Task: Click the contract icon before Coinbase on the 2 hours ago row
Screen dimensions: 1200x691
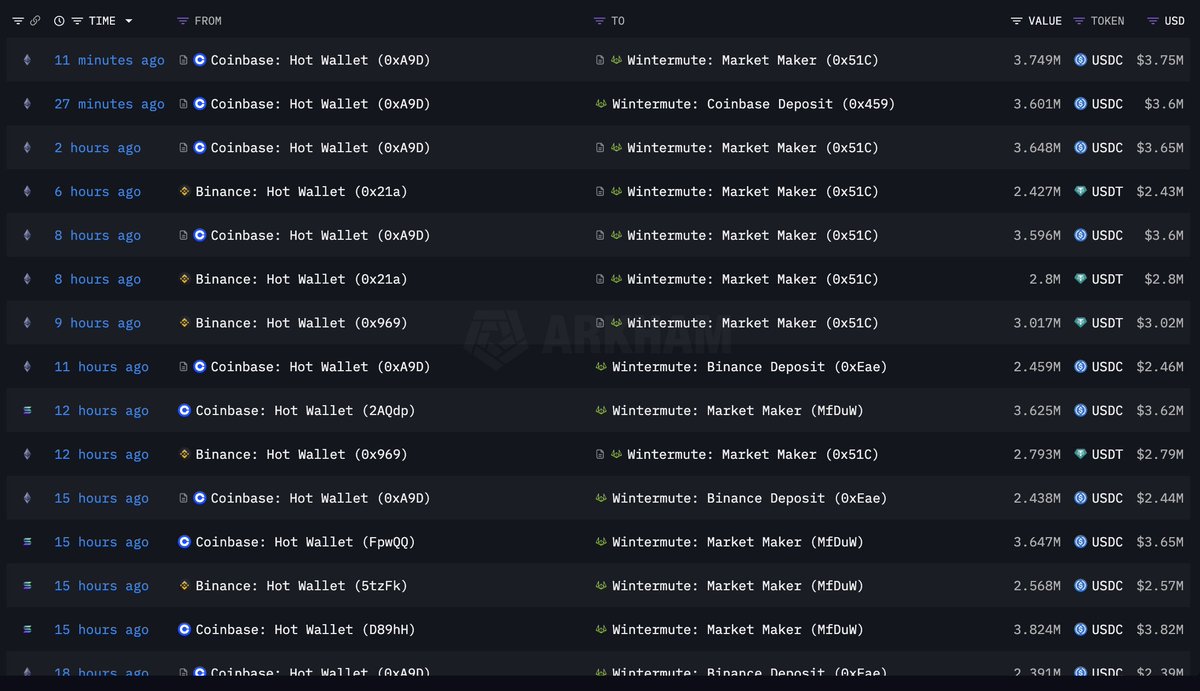Action: click(x=183, y=148)
